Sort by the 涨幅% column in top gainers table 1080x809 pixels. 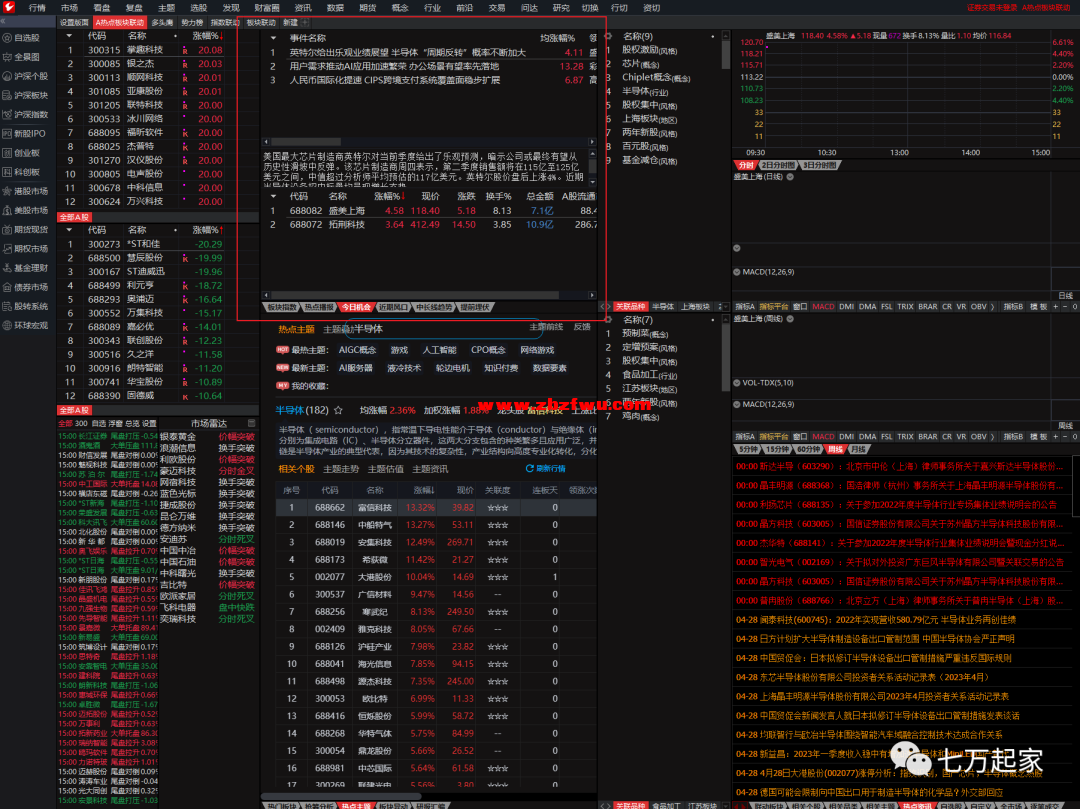tap(207, 36)
